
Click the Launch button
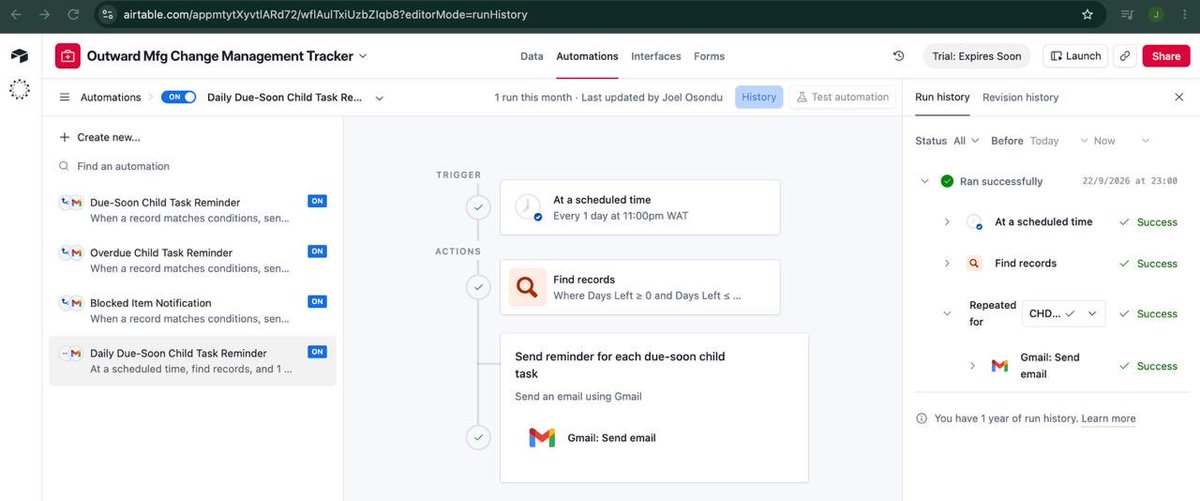coord(1075,56)
